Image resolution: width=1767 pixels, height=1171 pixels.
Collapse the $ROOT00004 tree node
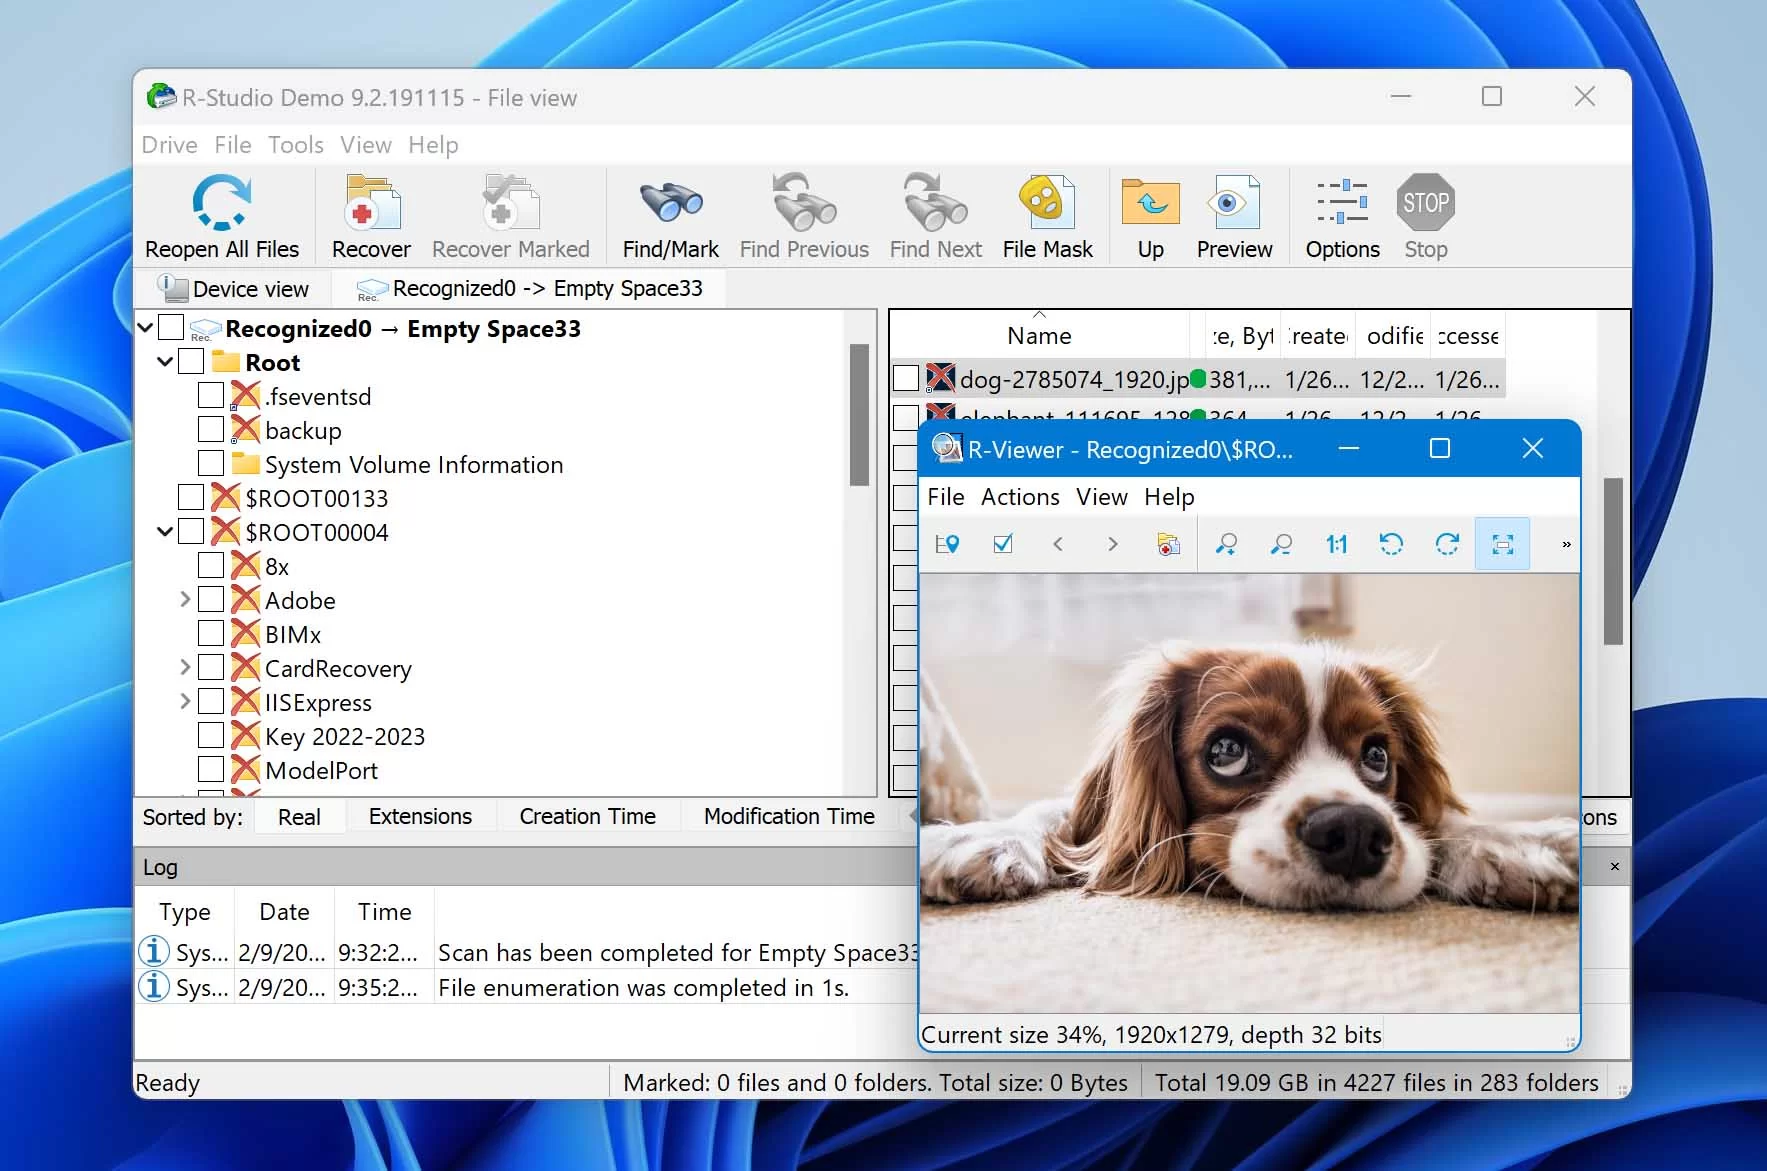pos(164,531)
